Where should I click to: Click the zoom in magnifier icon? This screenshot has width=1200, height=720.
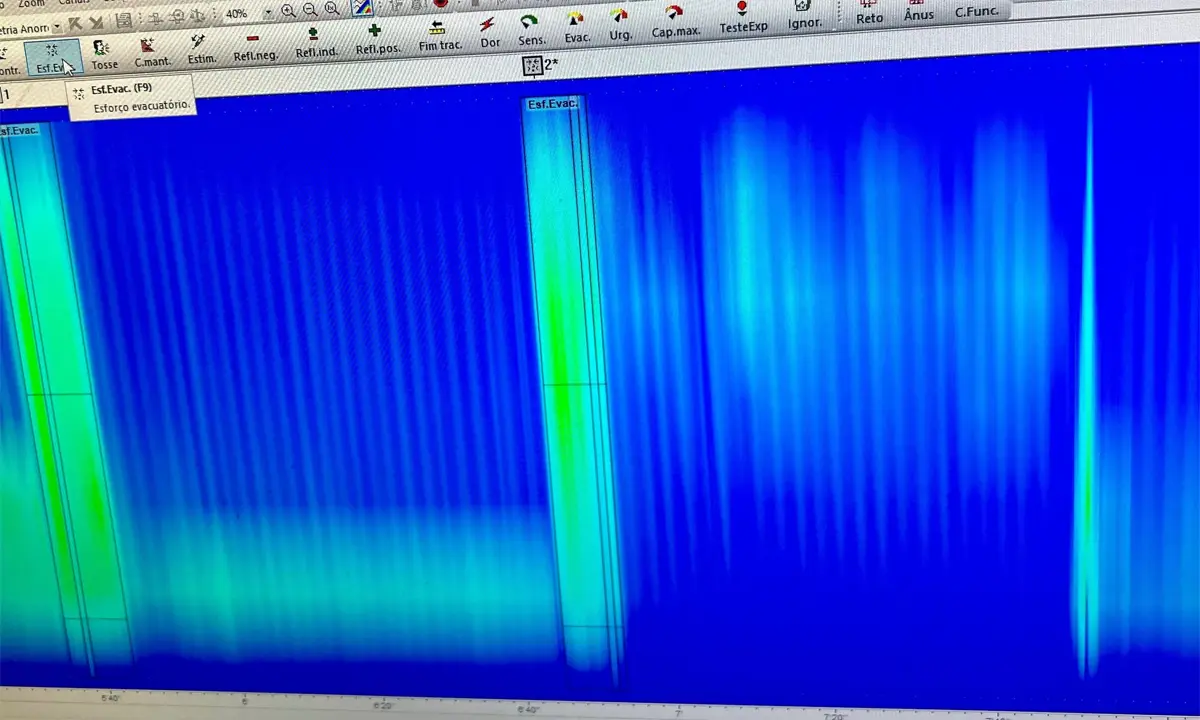[x=289, y=12]
